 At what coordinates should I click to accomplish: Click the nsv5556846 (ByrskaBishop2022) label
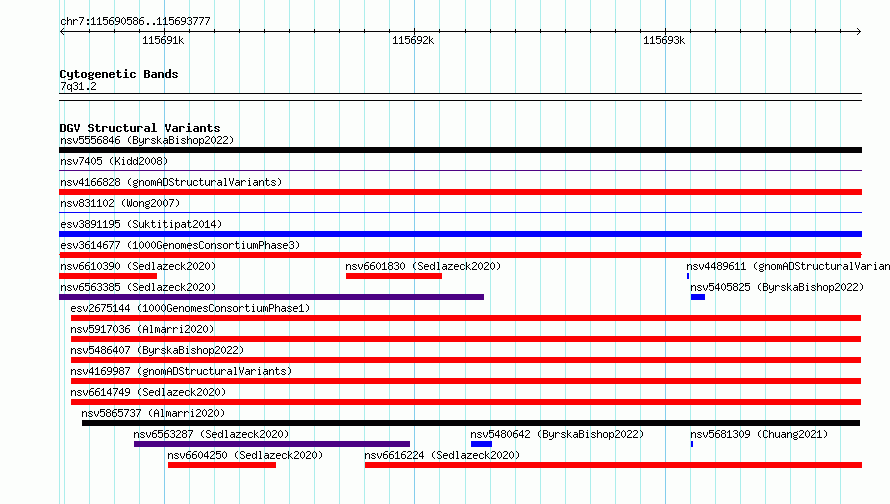[x=147, y=140]
